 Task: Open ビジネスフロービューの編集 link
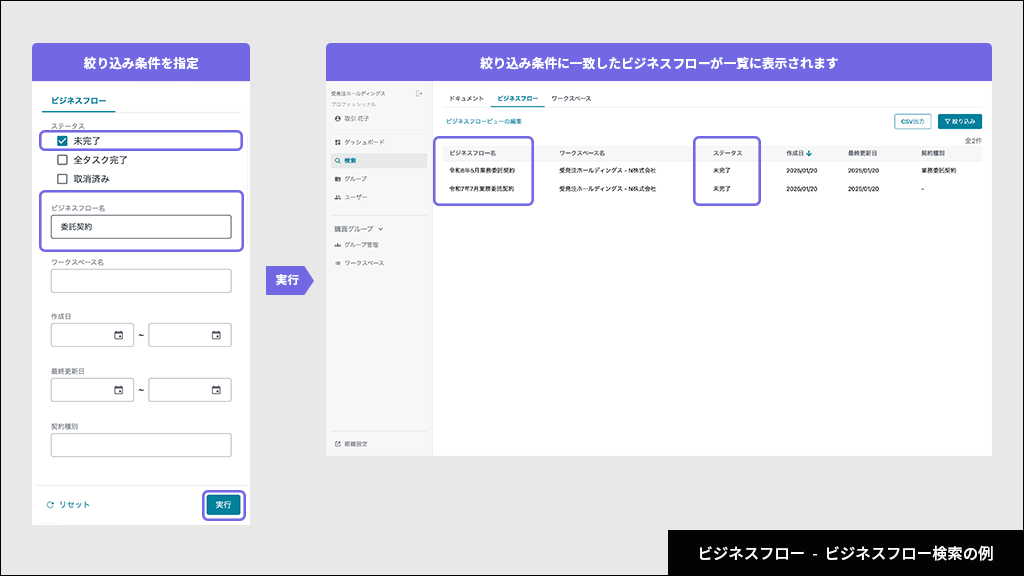[x=484, y=121]
